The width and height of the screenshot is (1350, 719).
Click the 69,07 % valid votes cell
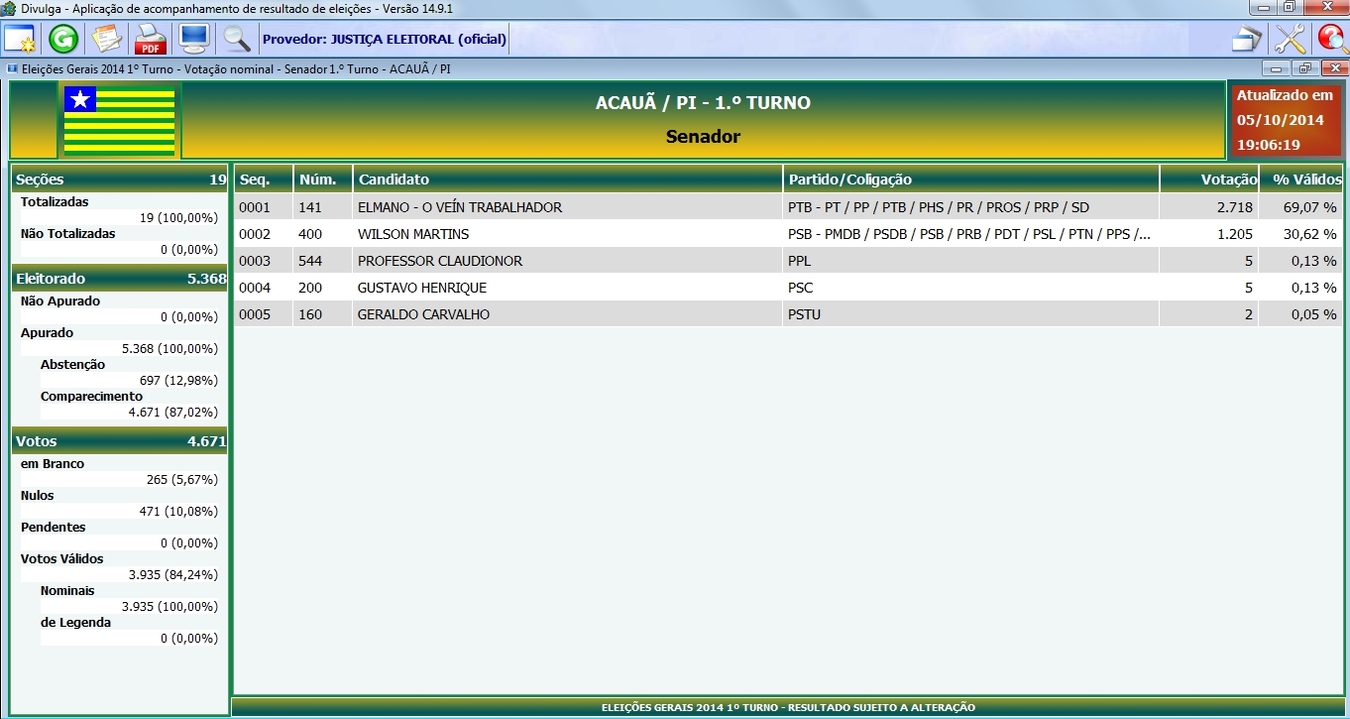pos(1302,207)
